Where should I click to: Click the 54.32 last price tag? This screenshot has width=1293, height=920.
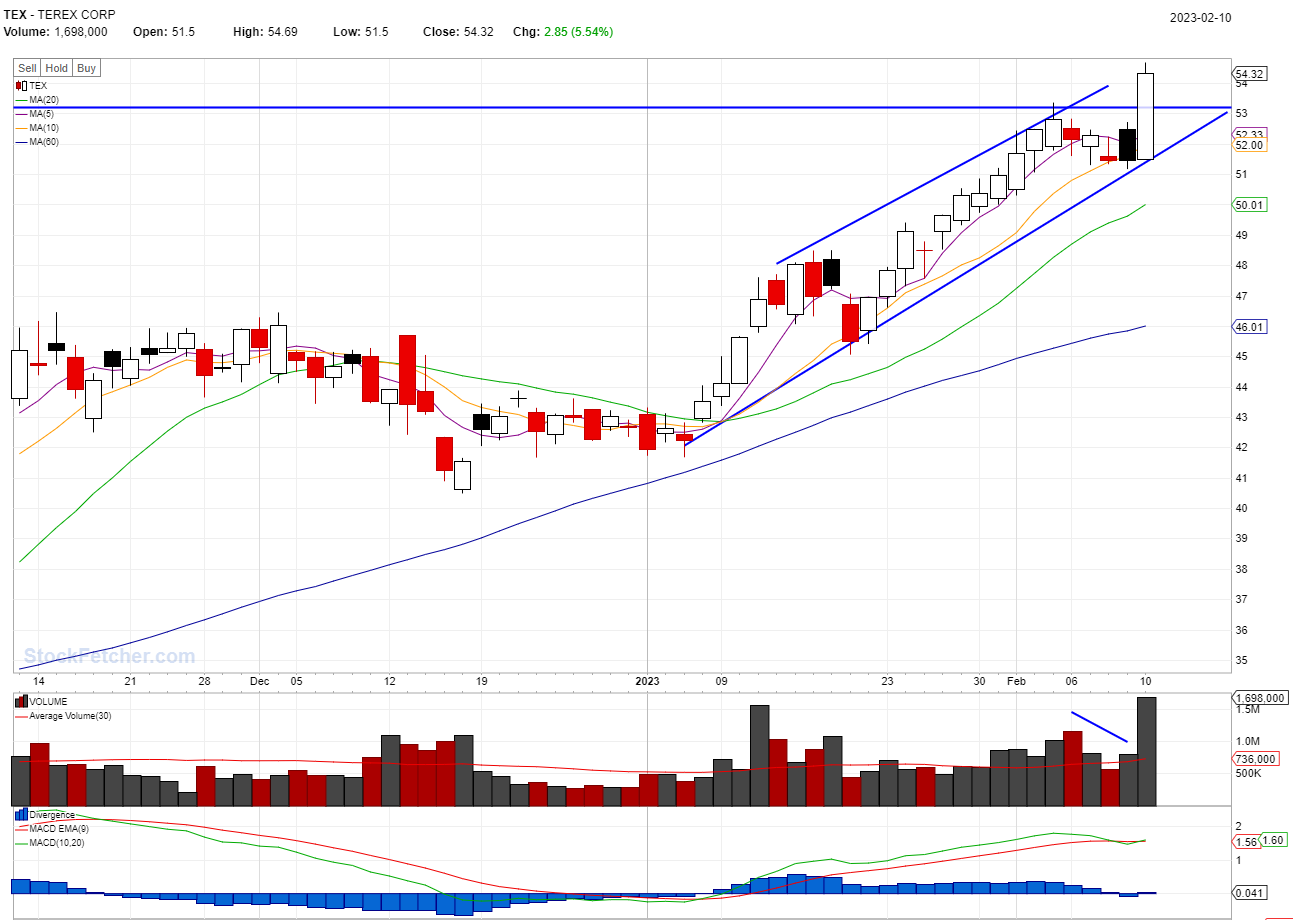pyautogui.click(x=1250, y=74)
